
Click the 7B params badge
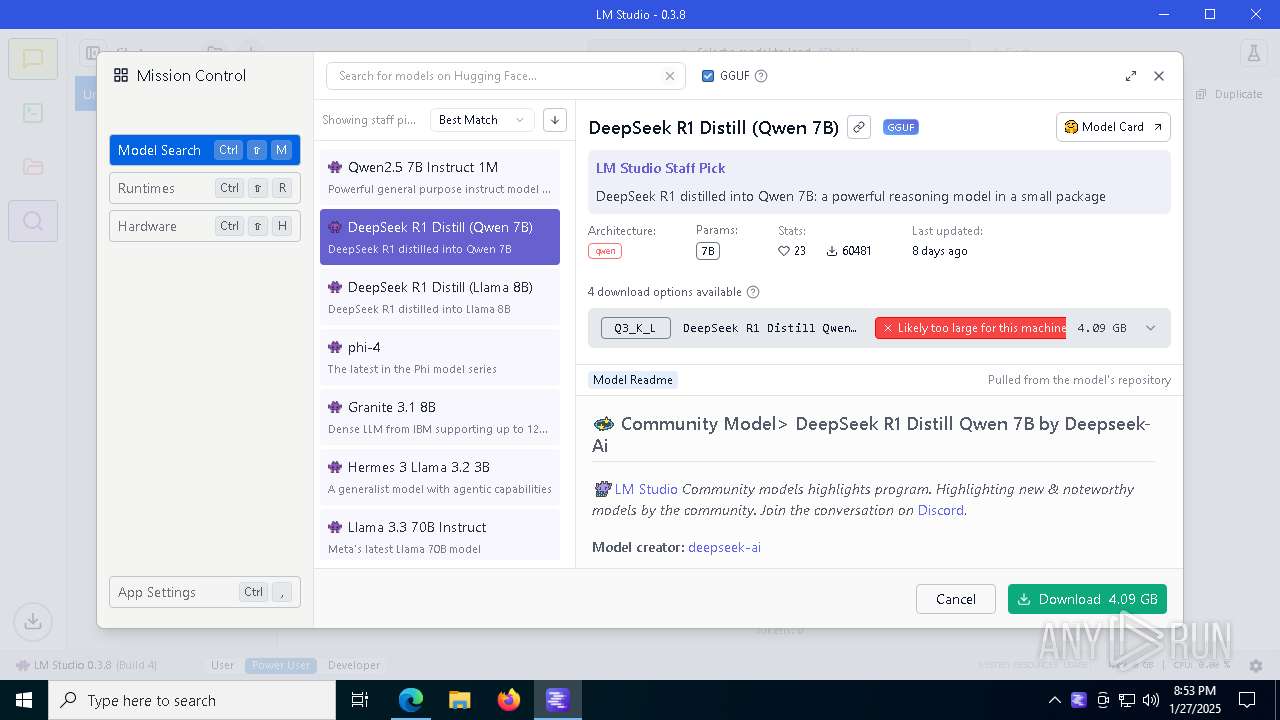click(707, 251)
